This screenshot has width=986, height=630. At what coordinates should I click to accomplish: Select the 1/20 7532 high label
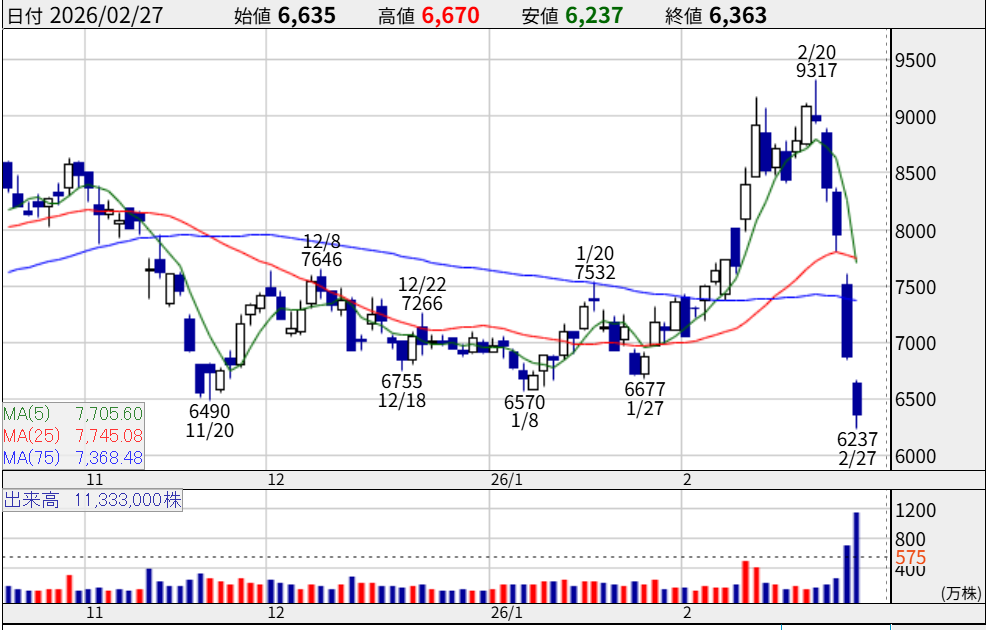[x=594, y=262]
